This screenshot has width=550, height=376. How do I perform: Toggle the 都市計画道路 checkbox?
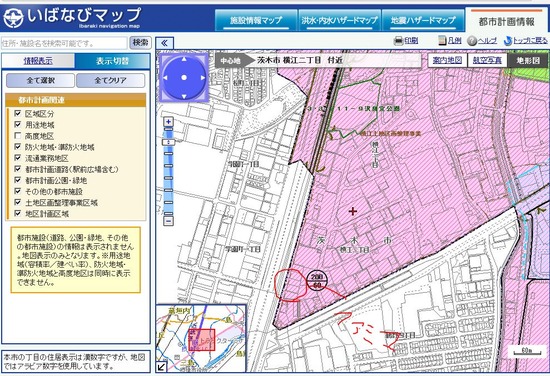(x=18, y=169)
